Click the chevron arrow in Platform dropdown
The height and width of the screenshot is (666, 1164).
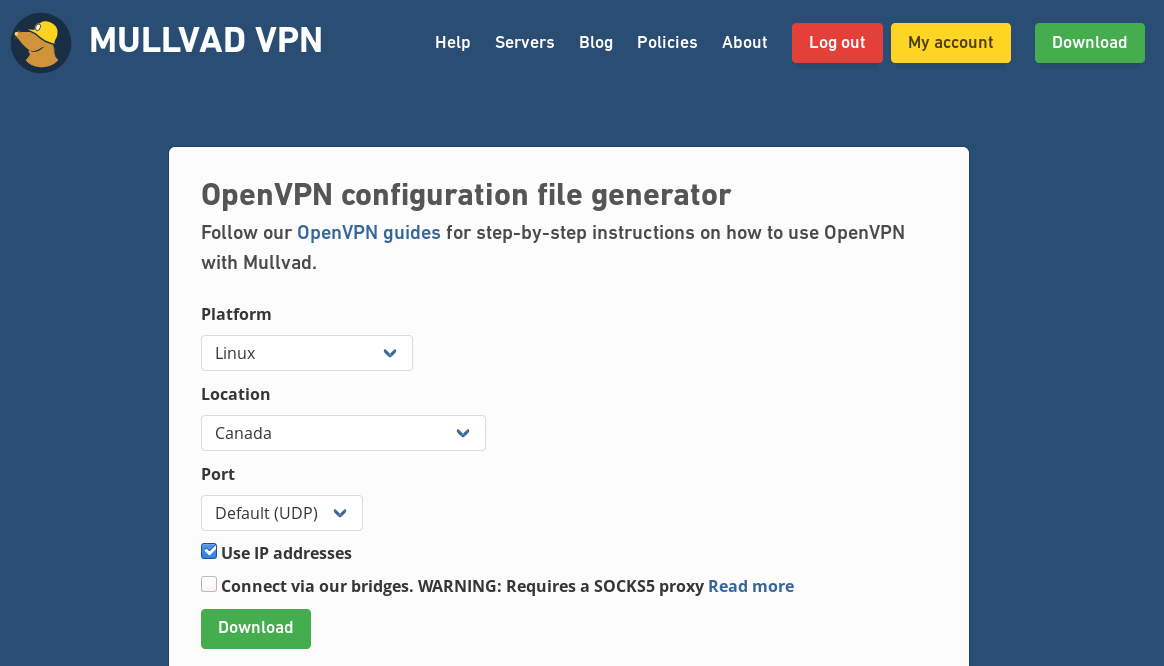click(x=390, y=353)
